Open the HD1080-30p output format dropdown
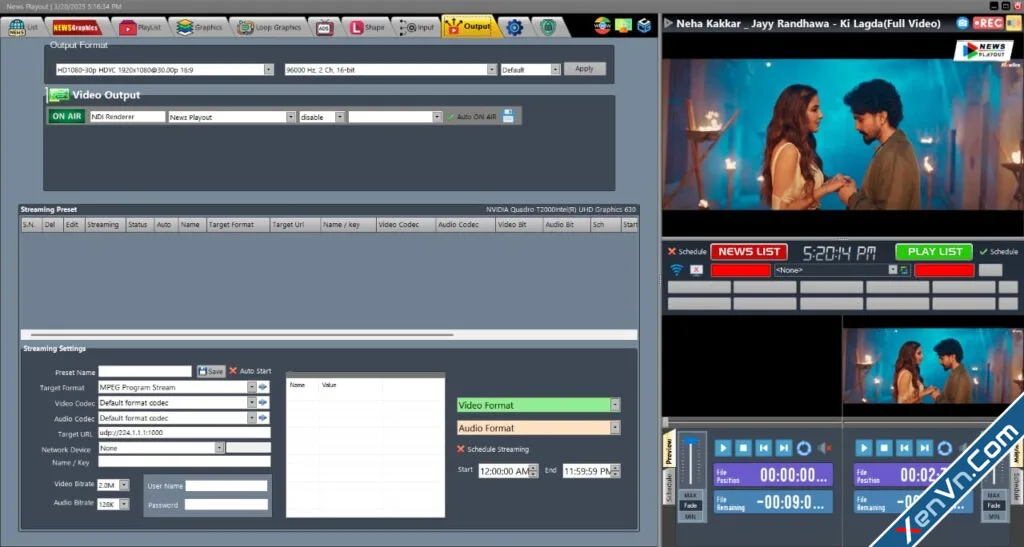The height and width of the screenshot is (547, 1024). [268, 69]
